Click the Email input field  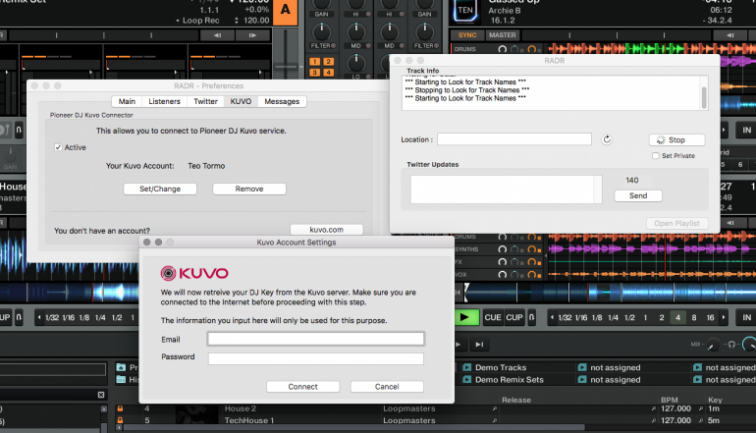point(316,339)
